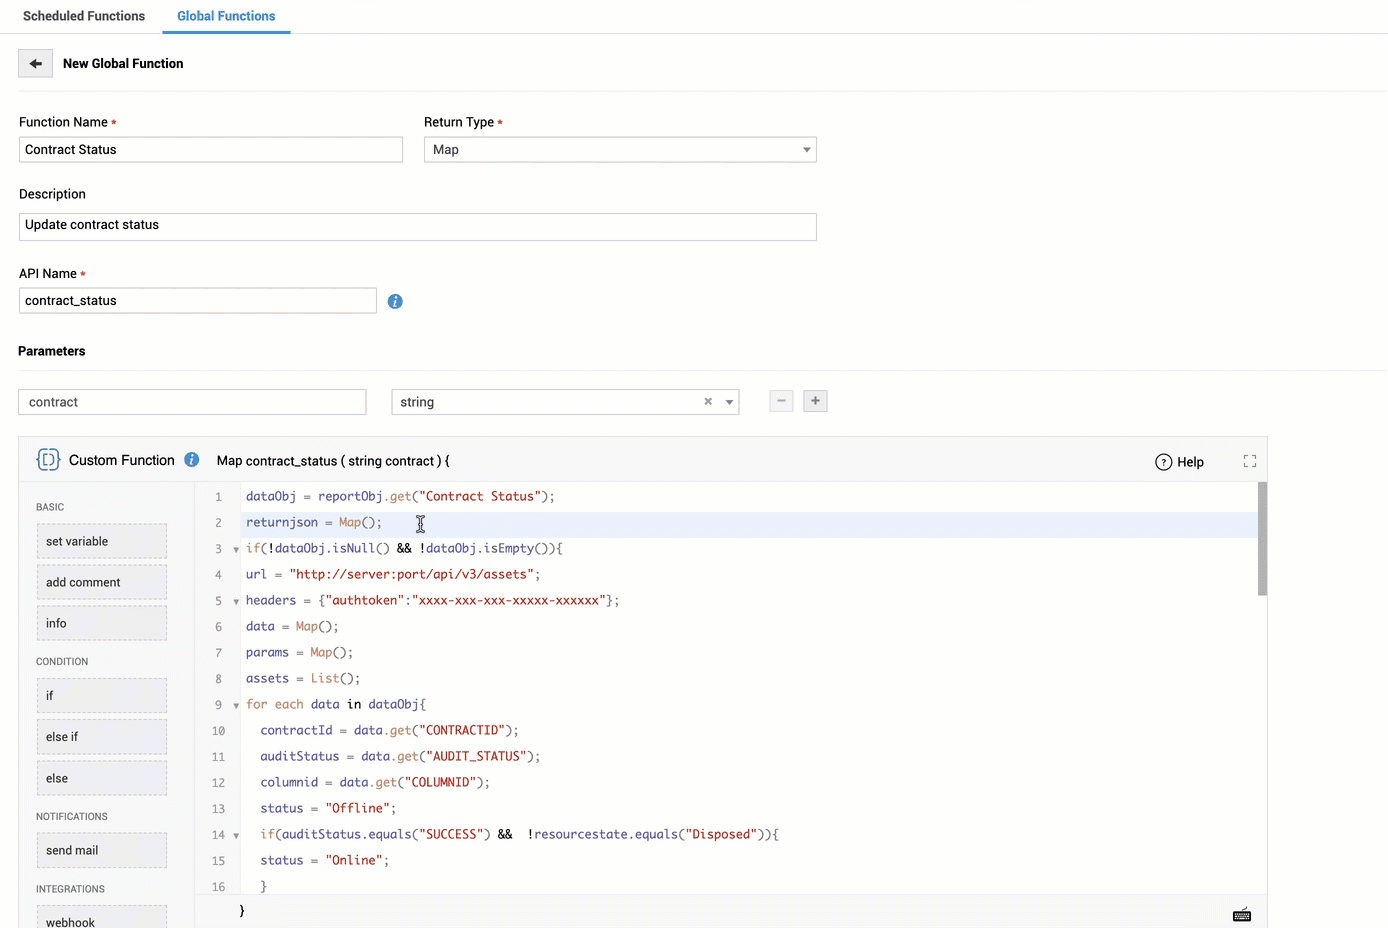
Task: Insert the set variable block
Action: [x=101, y=541]
